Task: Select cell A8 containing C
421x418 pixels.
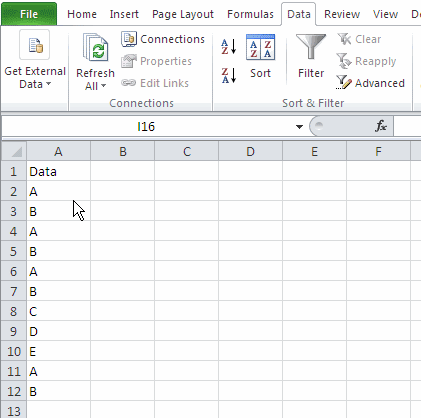Action: (58, 311)
